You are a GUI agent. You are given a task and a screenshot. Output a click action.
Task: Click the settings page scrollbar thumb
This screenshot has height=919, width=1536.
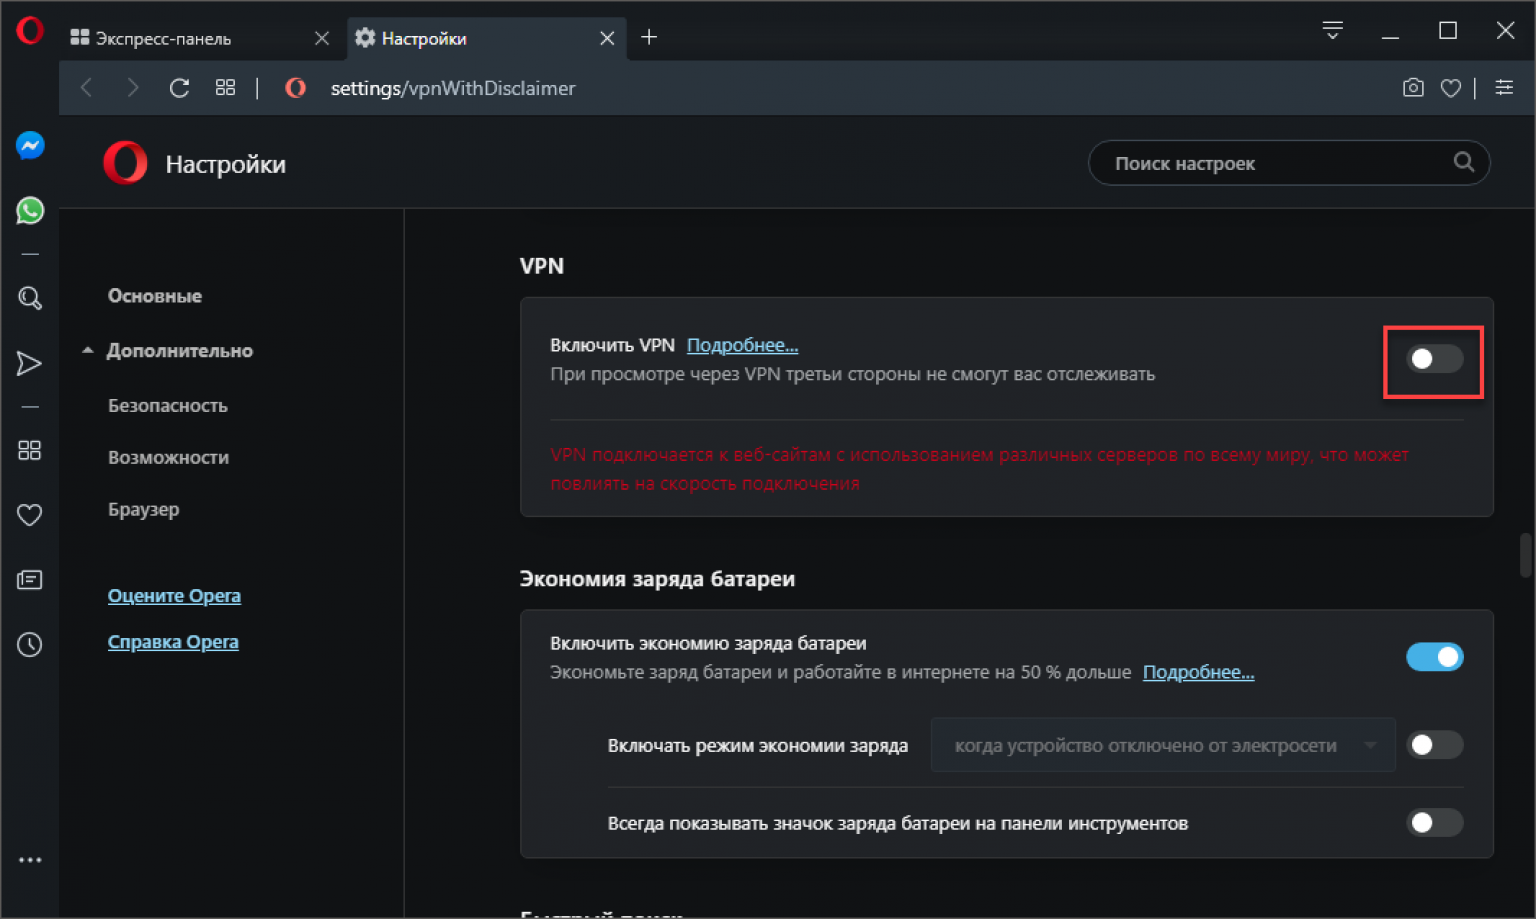click(x=1526, y=555)
